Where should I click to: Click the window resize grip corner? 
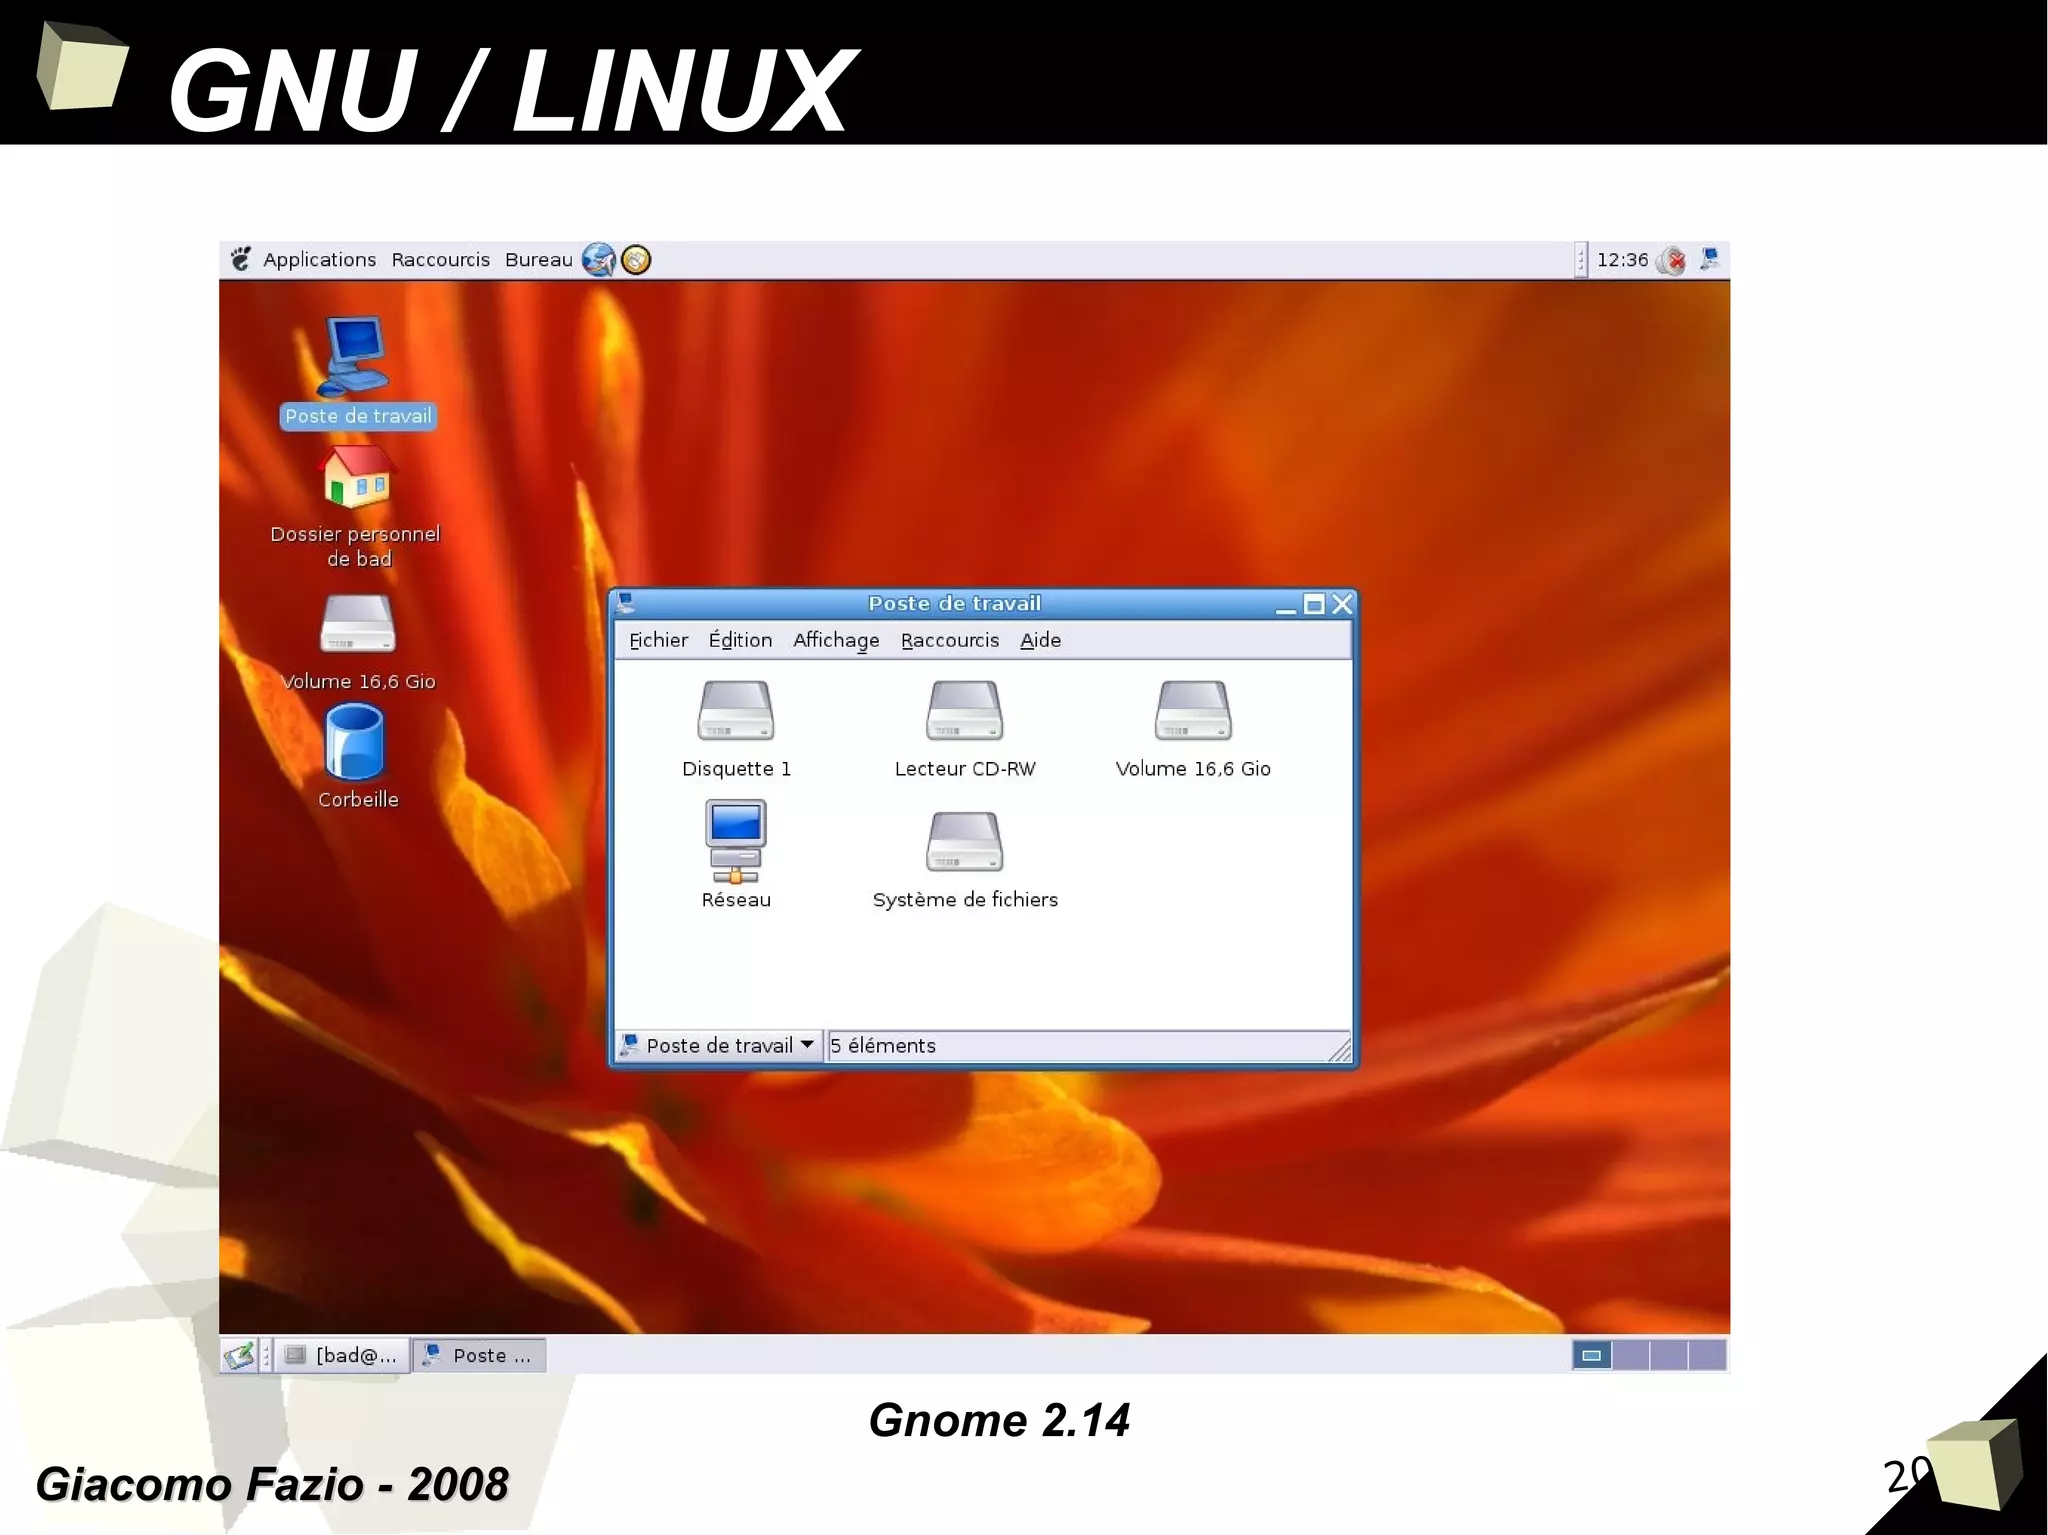click(x=1339, y=1048)
